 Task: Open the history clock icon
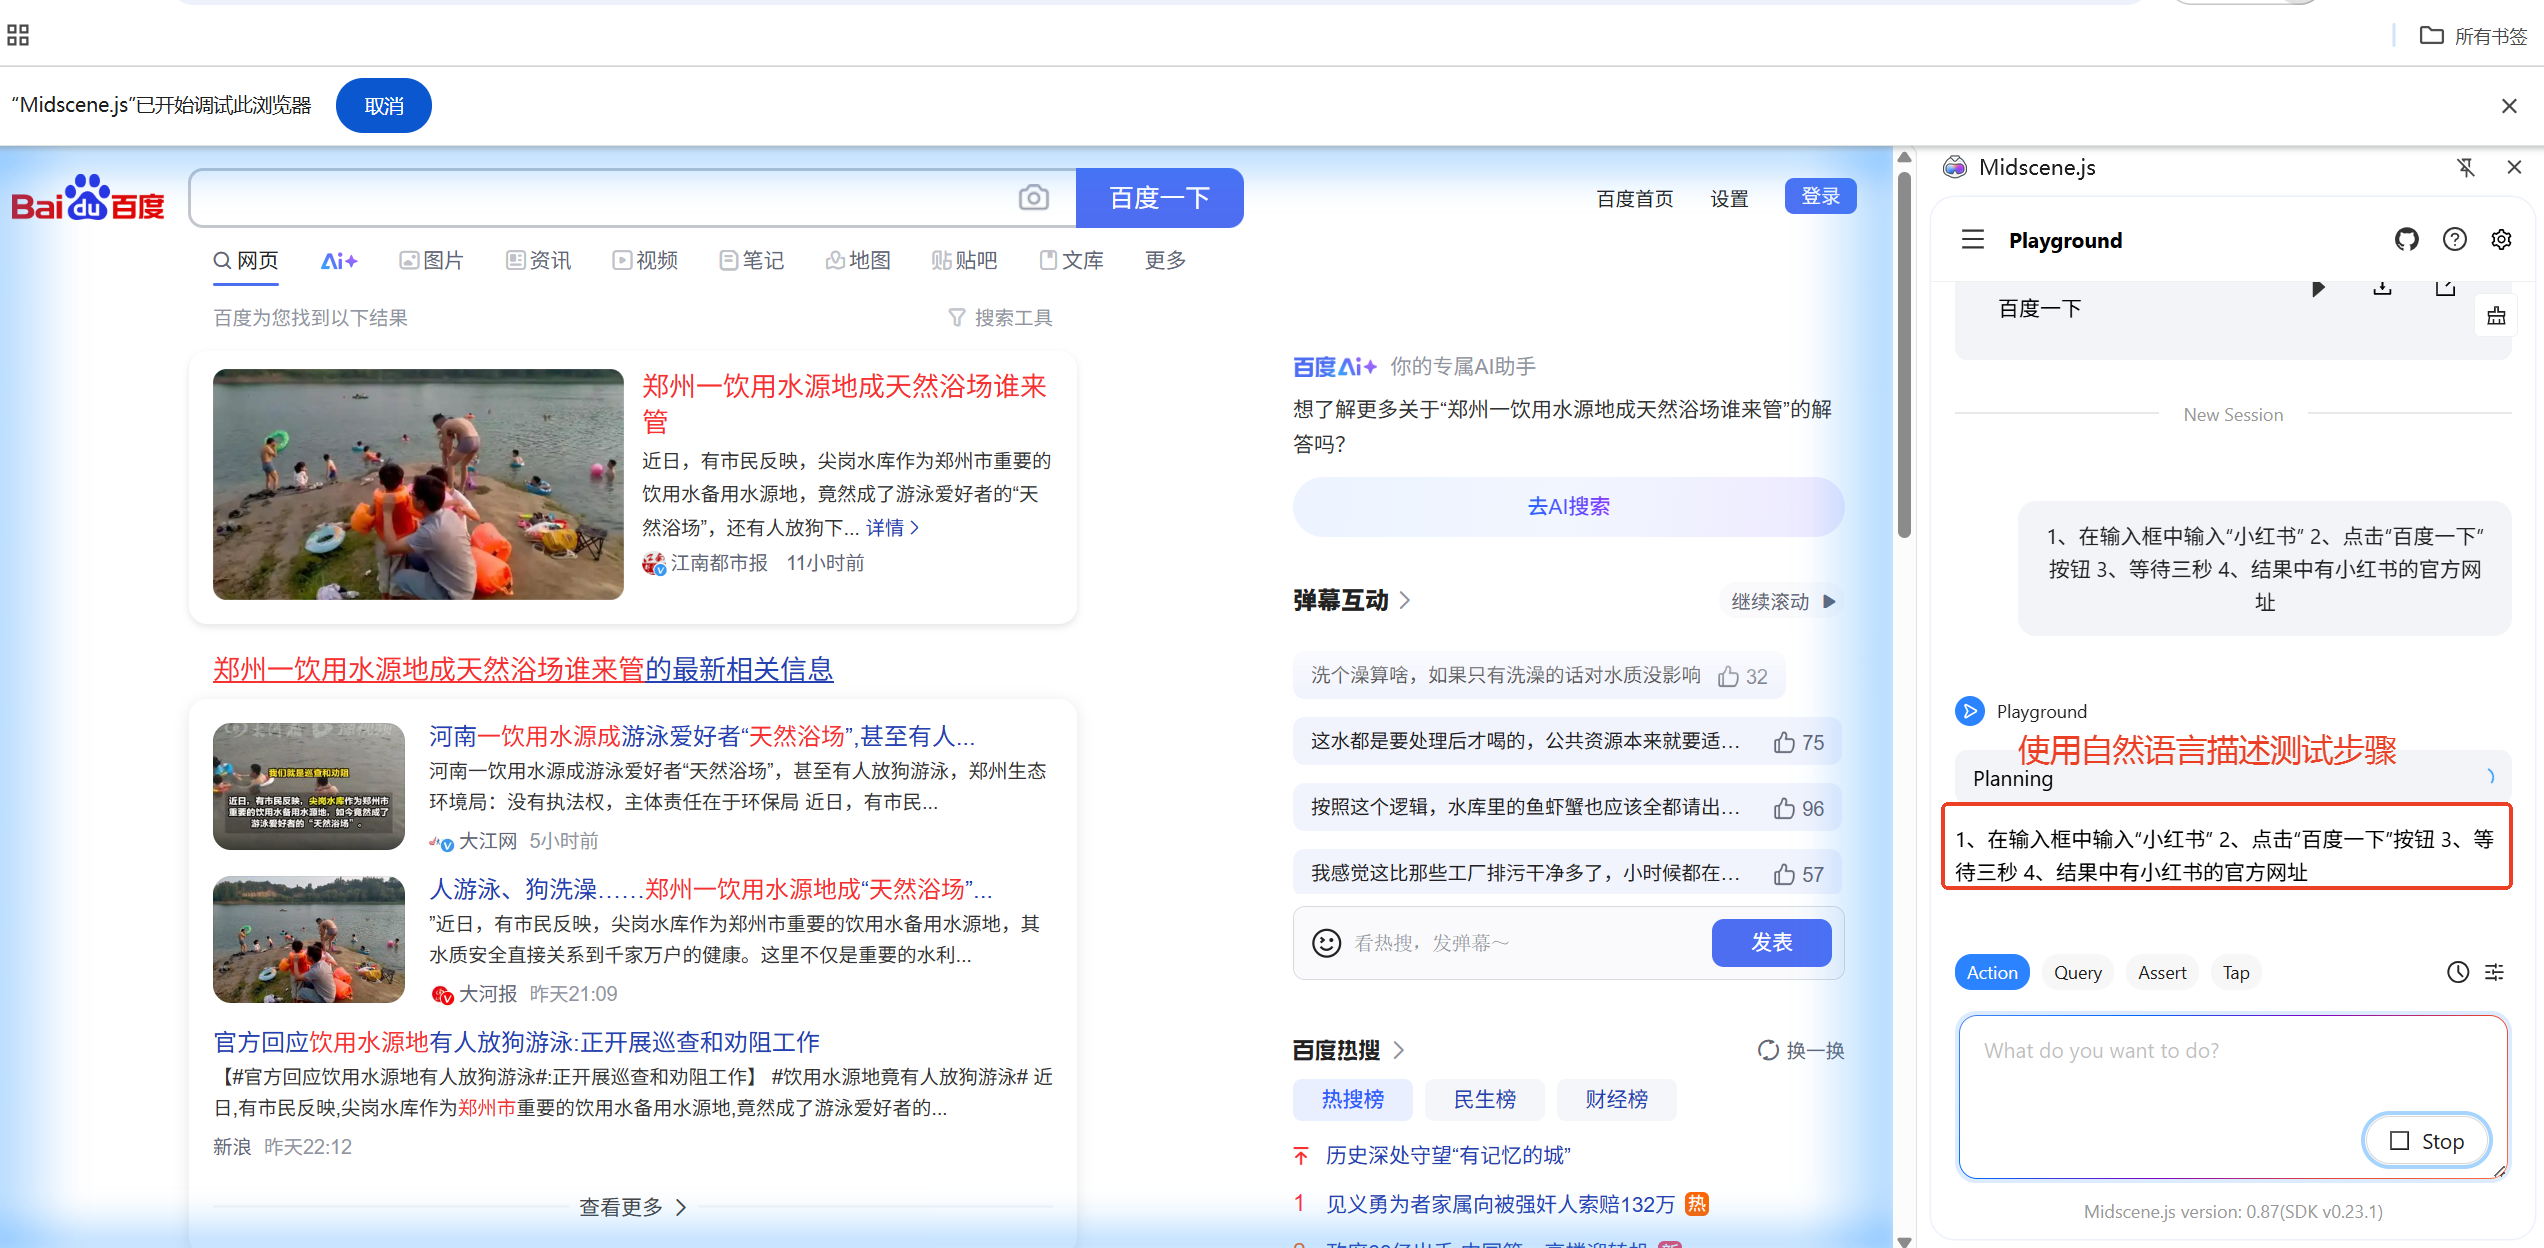[2457, 972]
